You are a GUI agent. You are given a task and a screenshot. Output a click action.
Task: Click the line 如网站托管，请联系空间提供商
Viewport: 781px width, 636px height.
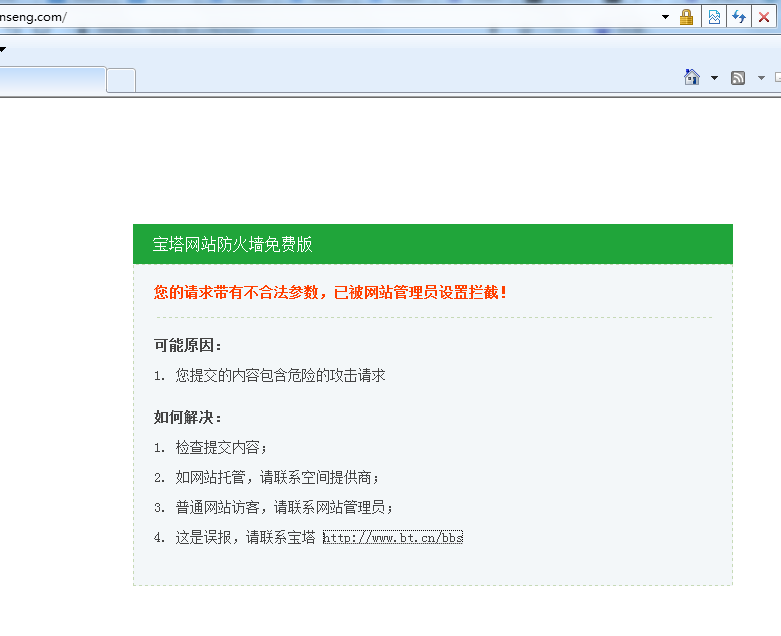[x=277, y=477]
